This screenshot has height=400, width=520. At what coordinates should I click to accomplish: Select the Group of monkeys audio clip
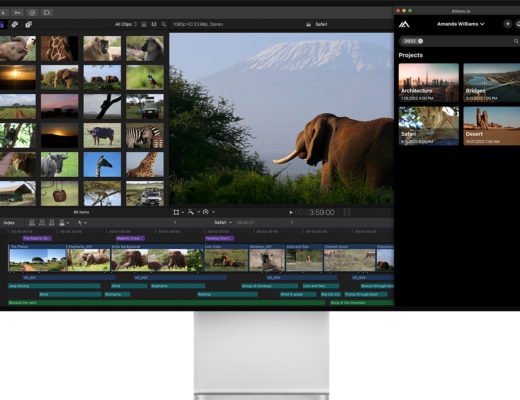[269, 286]
